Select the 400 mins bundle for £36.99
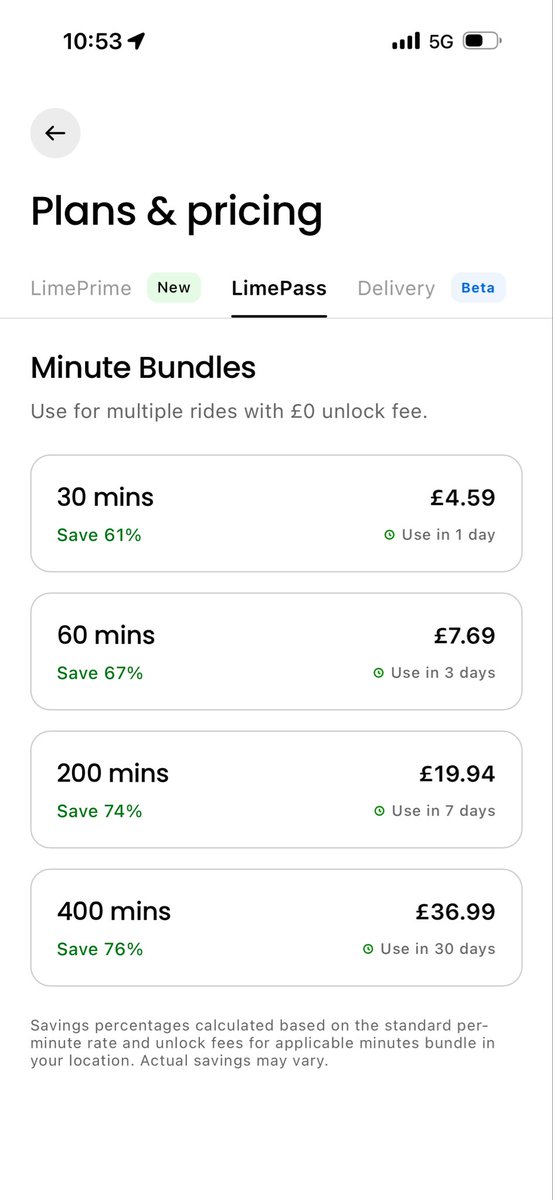 pos(276,927)
